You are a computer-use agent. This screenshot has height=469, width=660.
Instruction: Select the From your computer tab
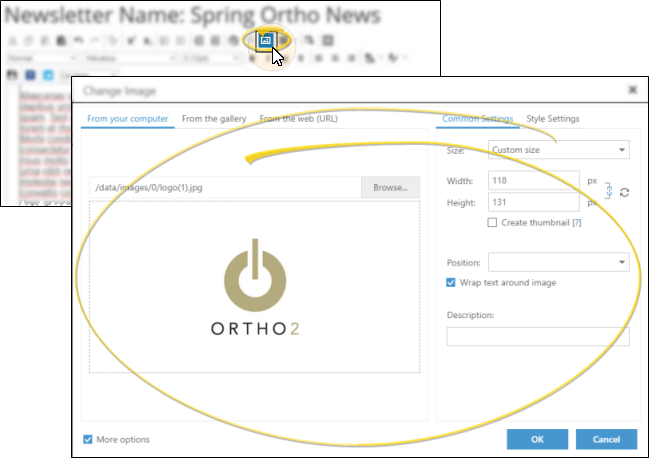point(127,119)
